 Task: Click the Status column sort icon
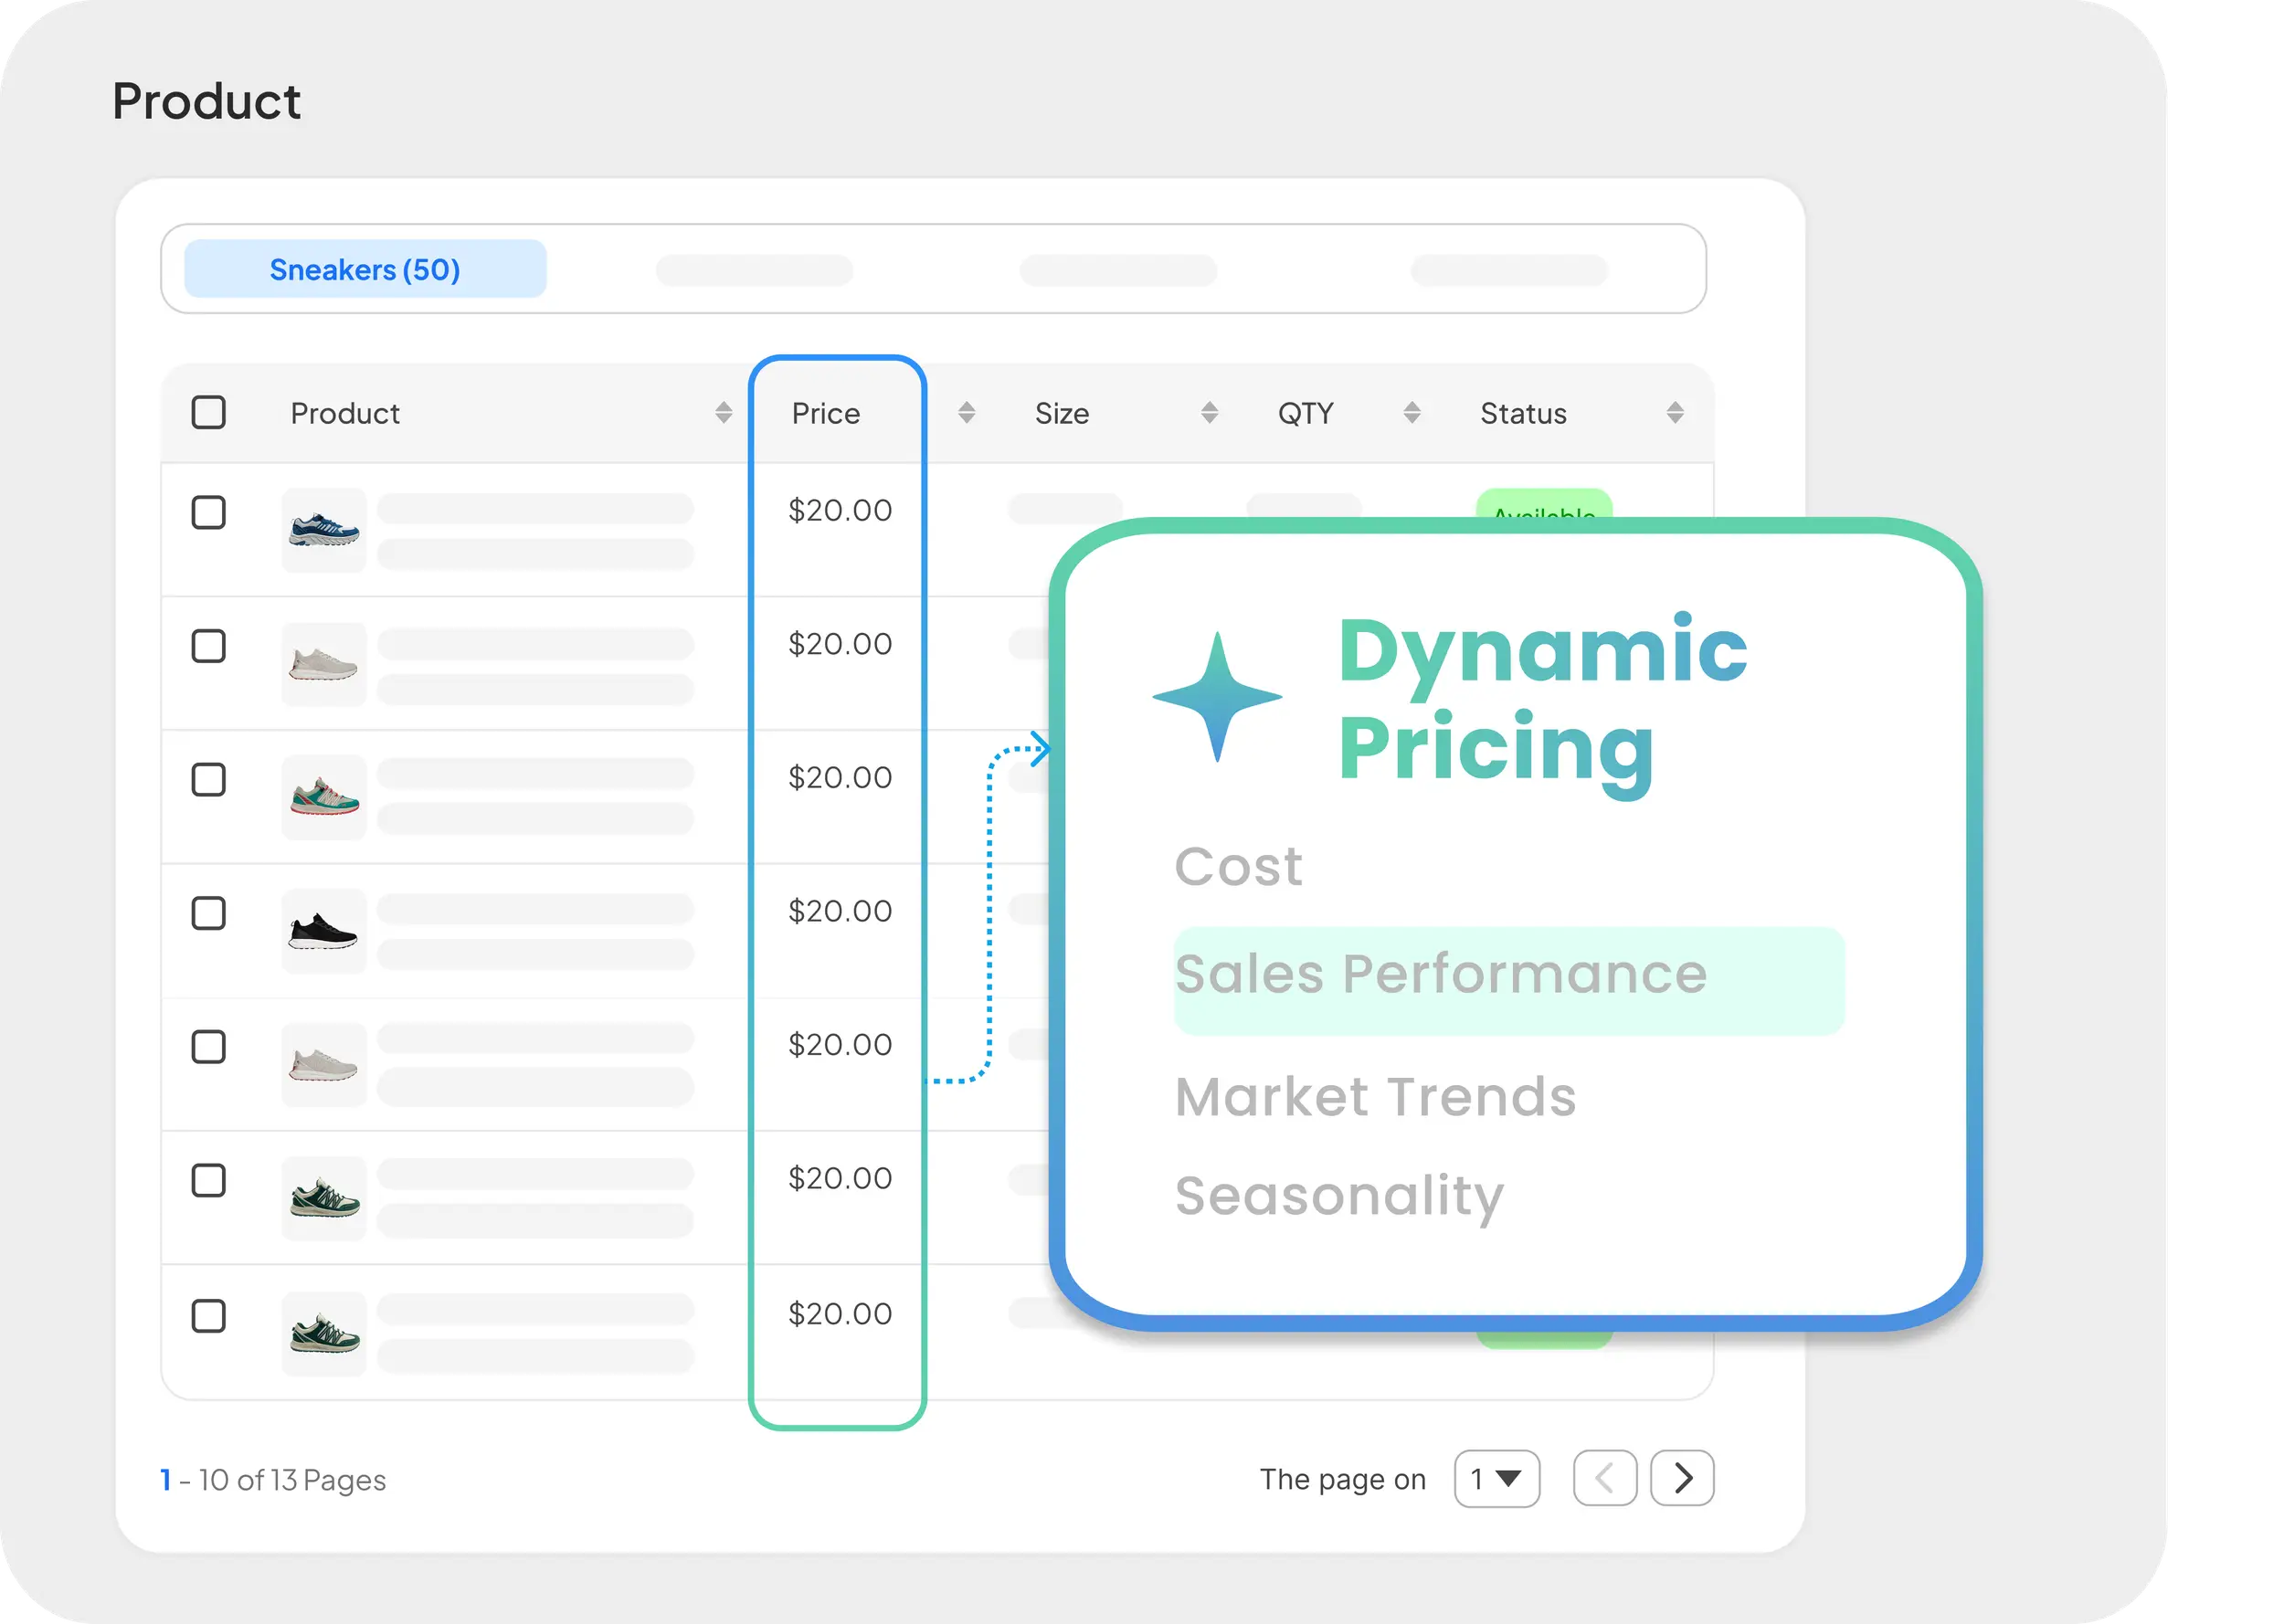pos(1675,413)
